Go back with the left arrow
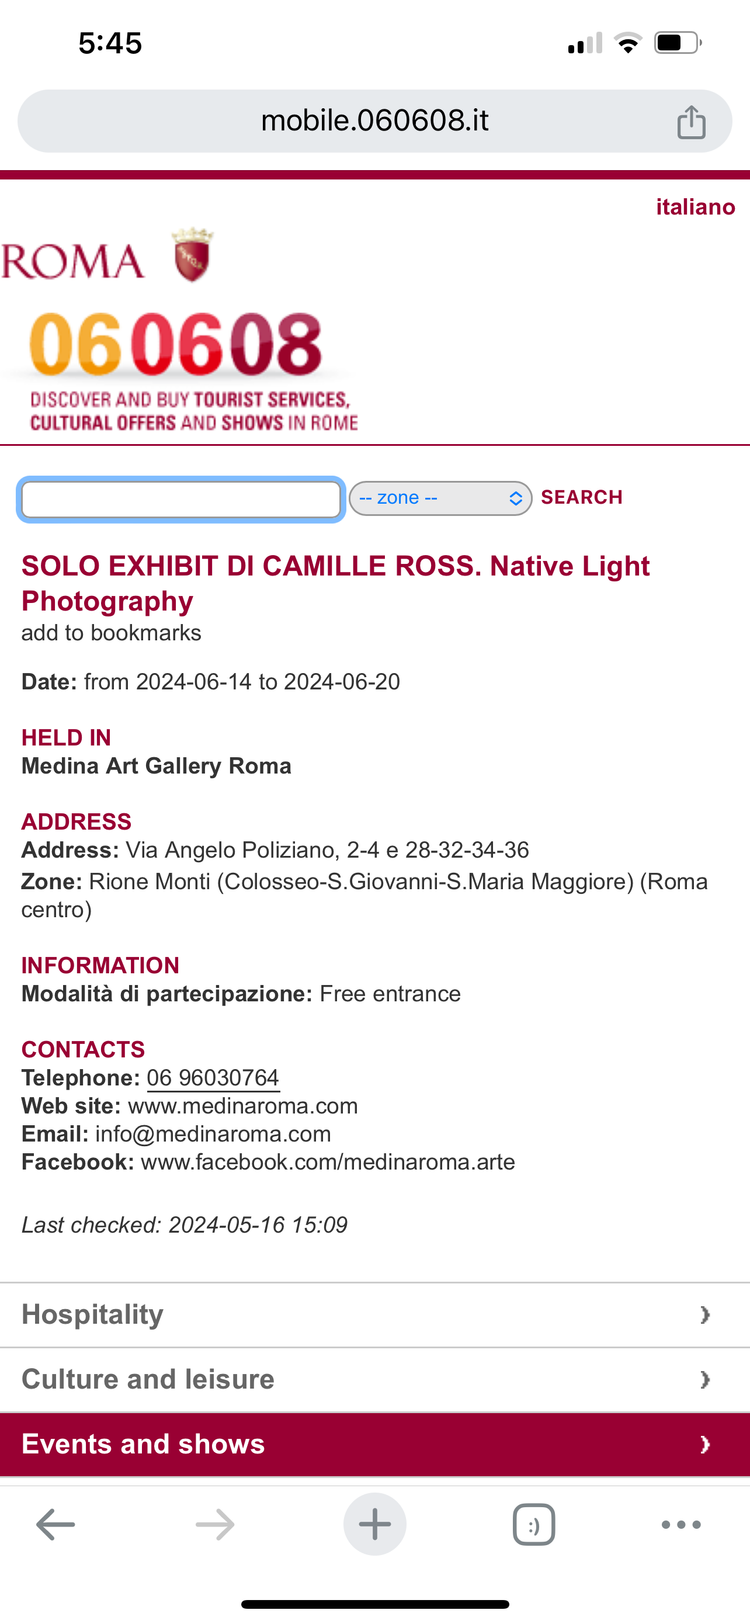This screenshot has width=750, height=1623. click(x=55, y=1524)
